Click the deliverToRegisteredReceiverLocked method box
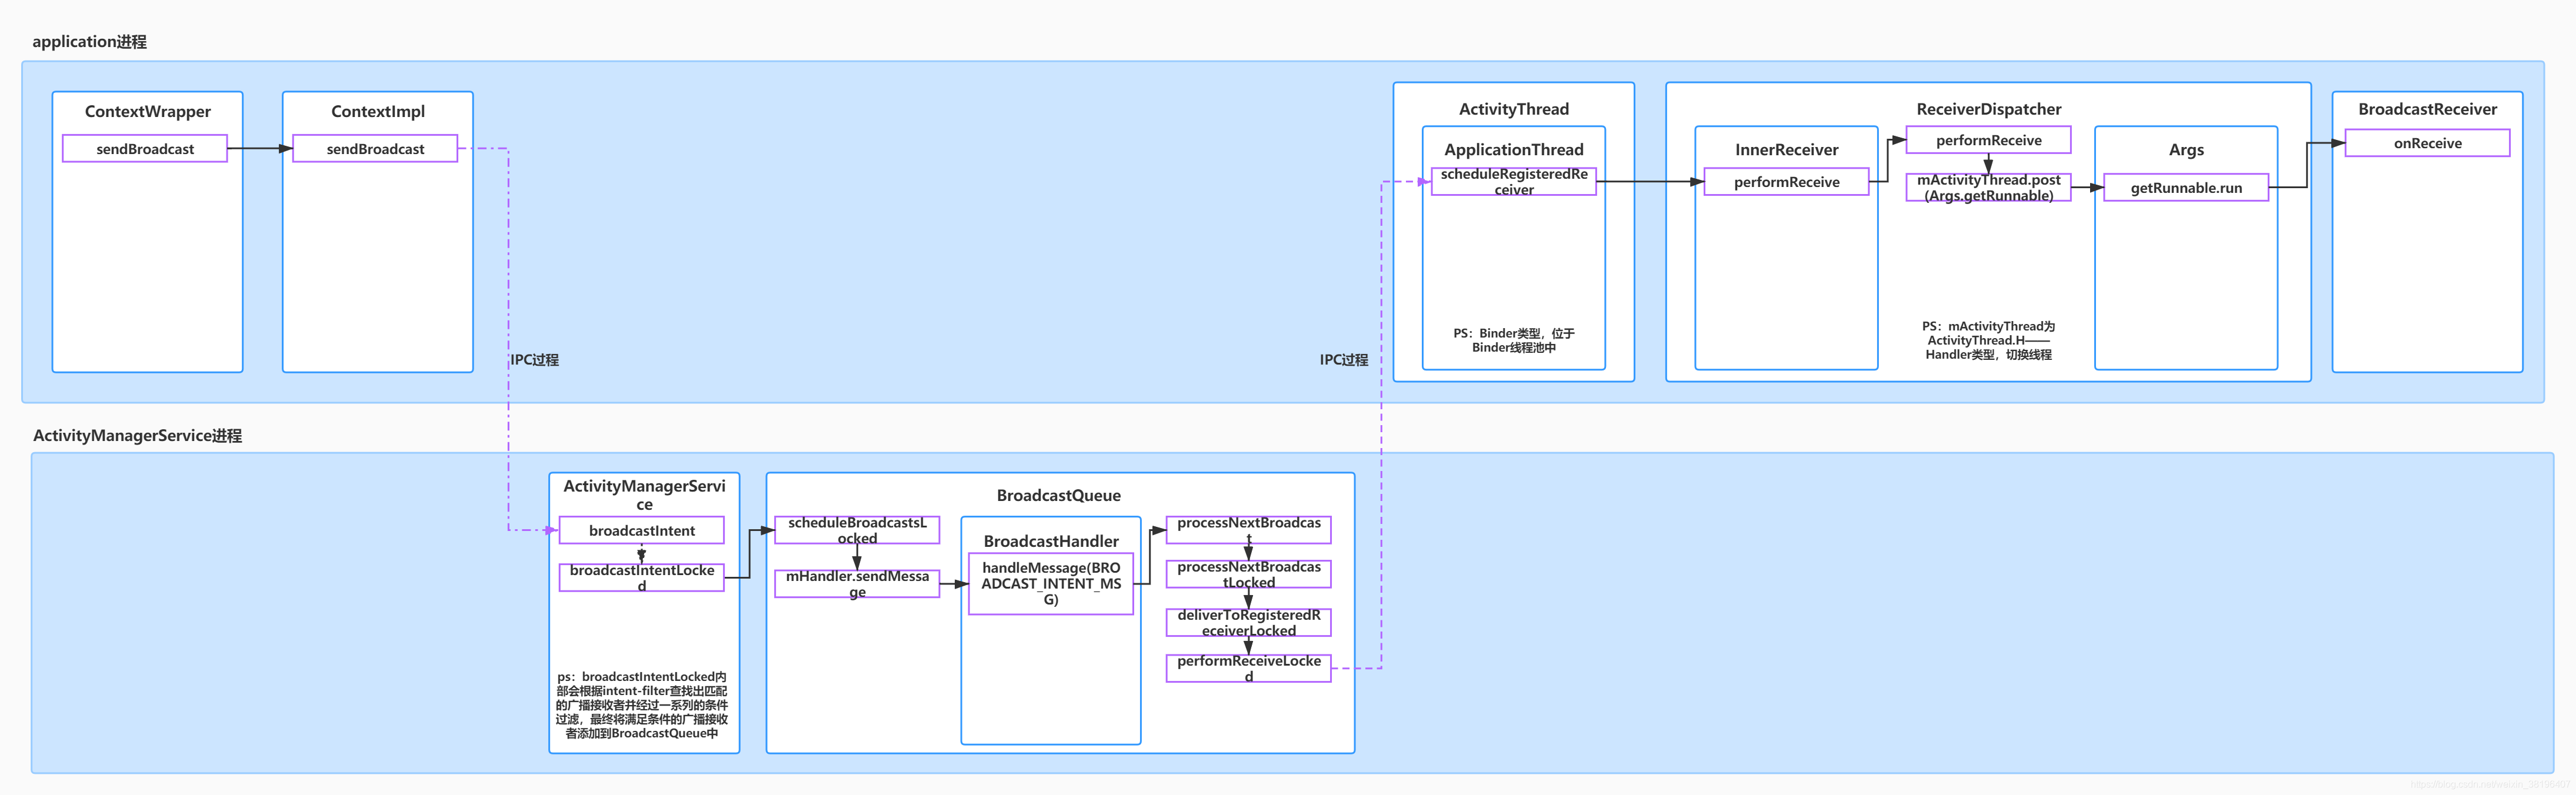The height and width of the screenshot is (795, 2576). pos(1249,622)
